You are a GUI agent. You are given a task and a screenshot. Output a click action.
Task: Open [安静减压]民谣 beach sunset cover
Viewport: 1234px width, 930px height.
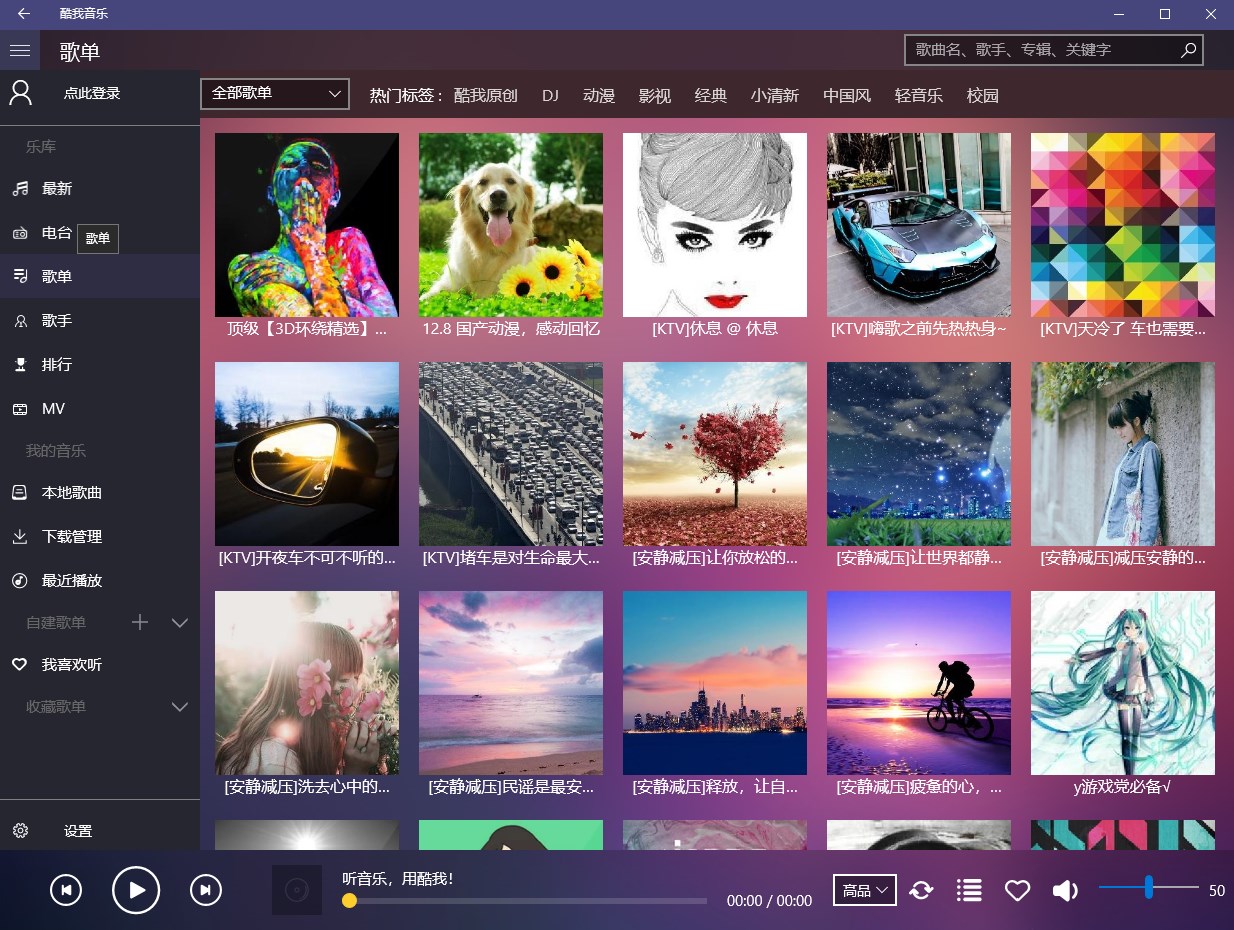511,683
